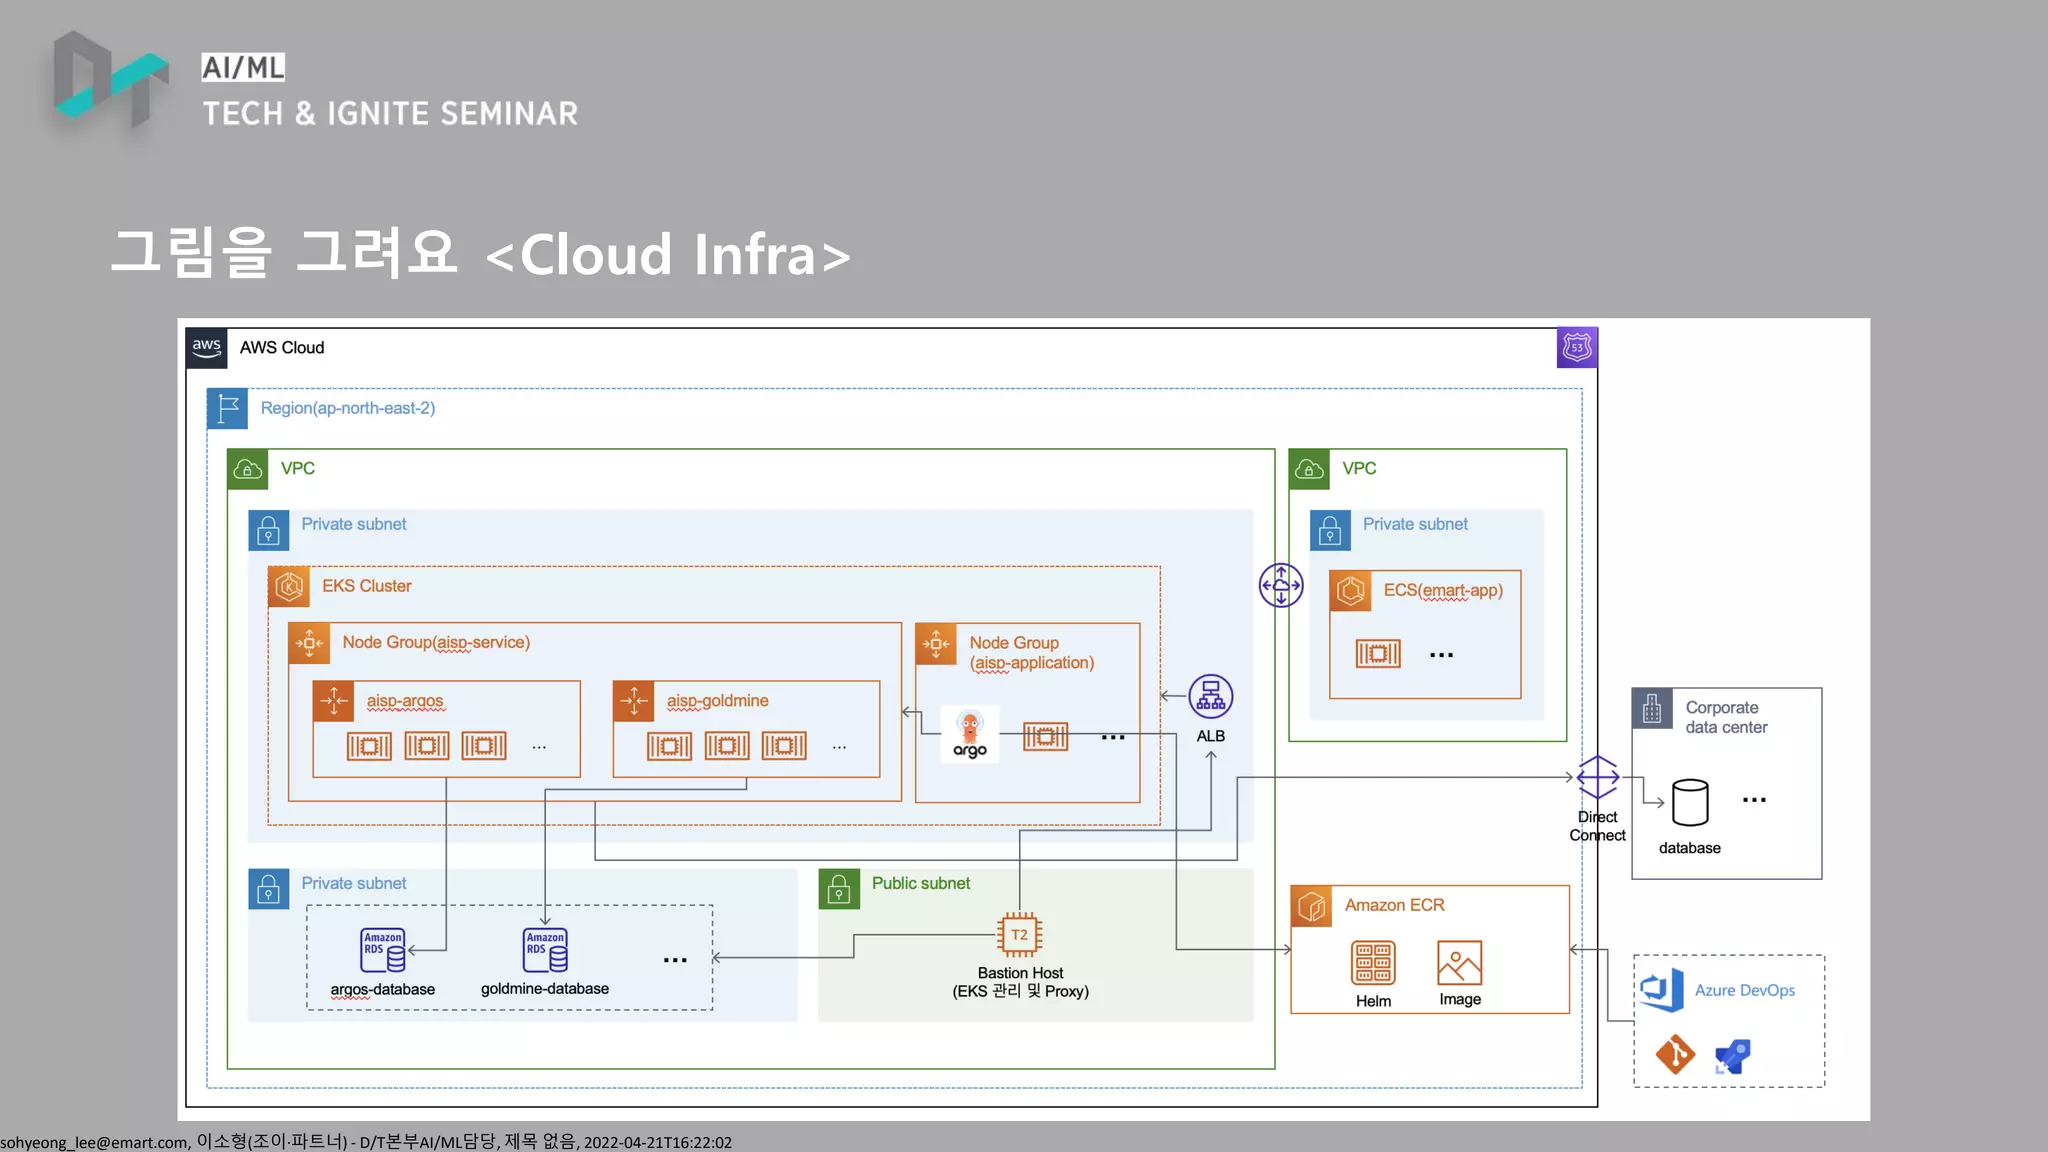This screenshot has height=1152, width=2048.
Task: Click the aisp-goldmine label text
Action: 717,701
